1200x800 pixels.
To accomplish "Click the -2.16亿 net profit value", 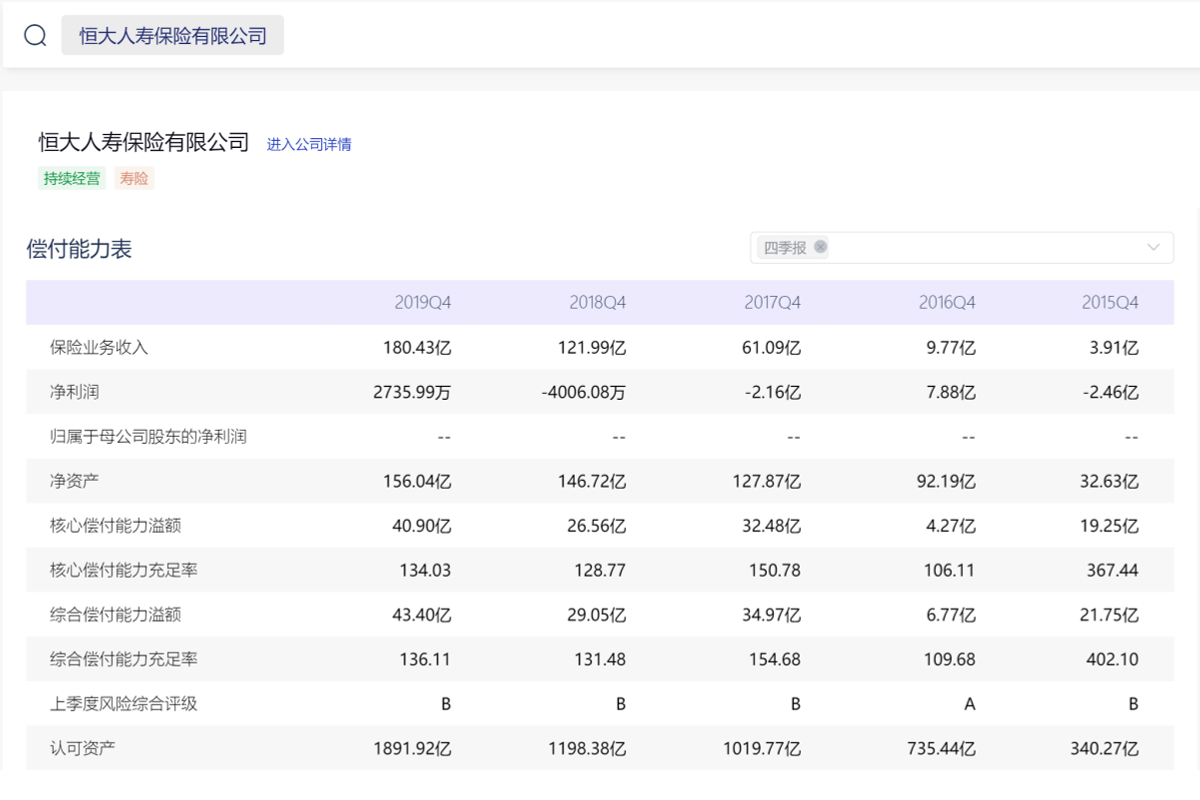I will coord(773,392).
